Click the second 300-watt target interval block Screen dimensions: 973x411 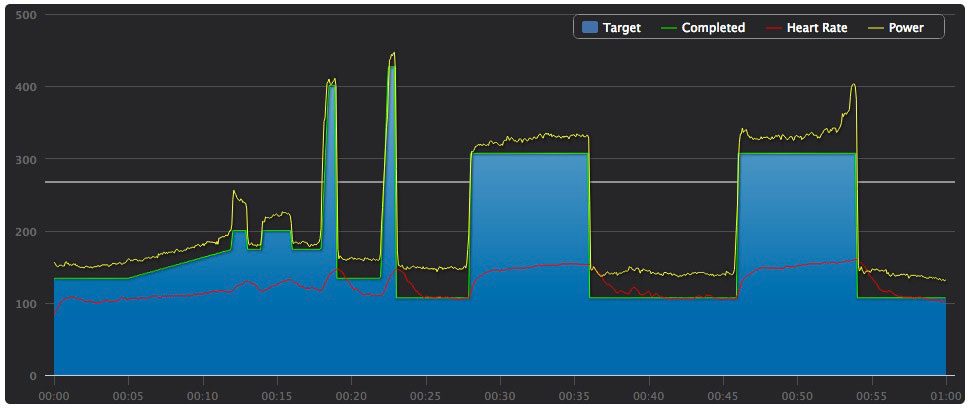[797, 264]
